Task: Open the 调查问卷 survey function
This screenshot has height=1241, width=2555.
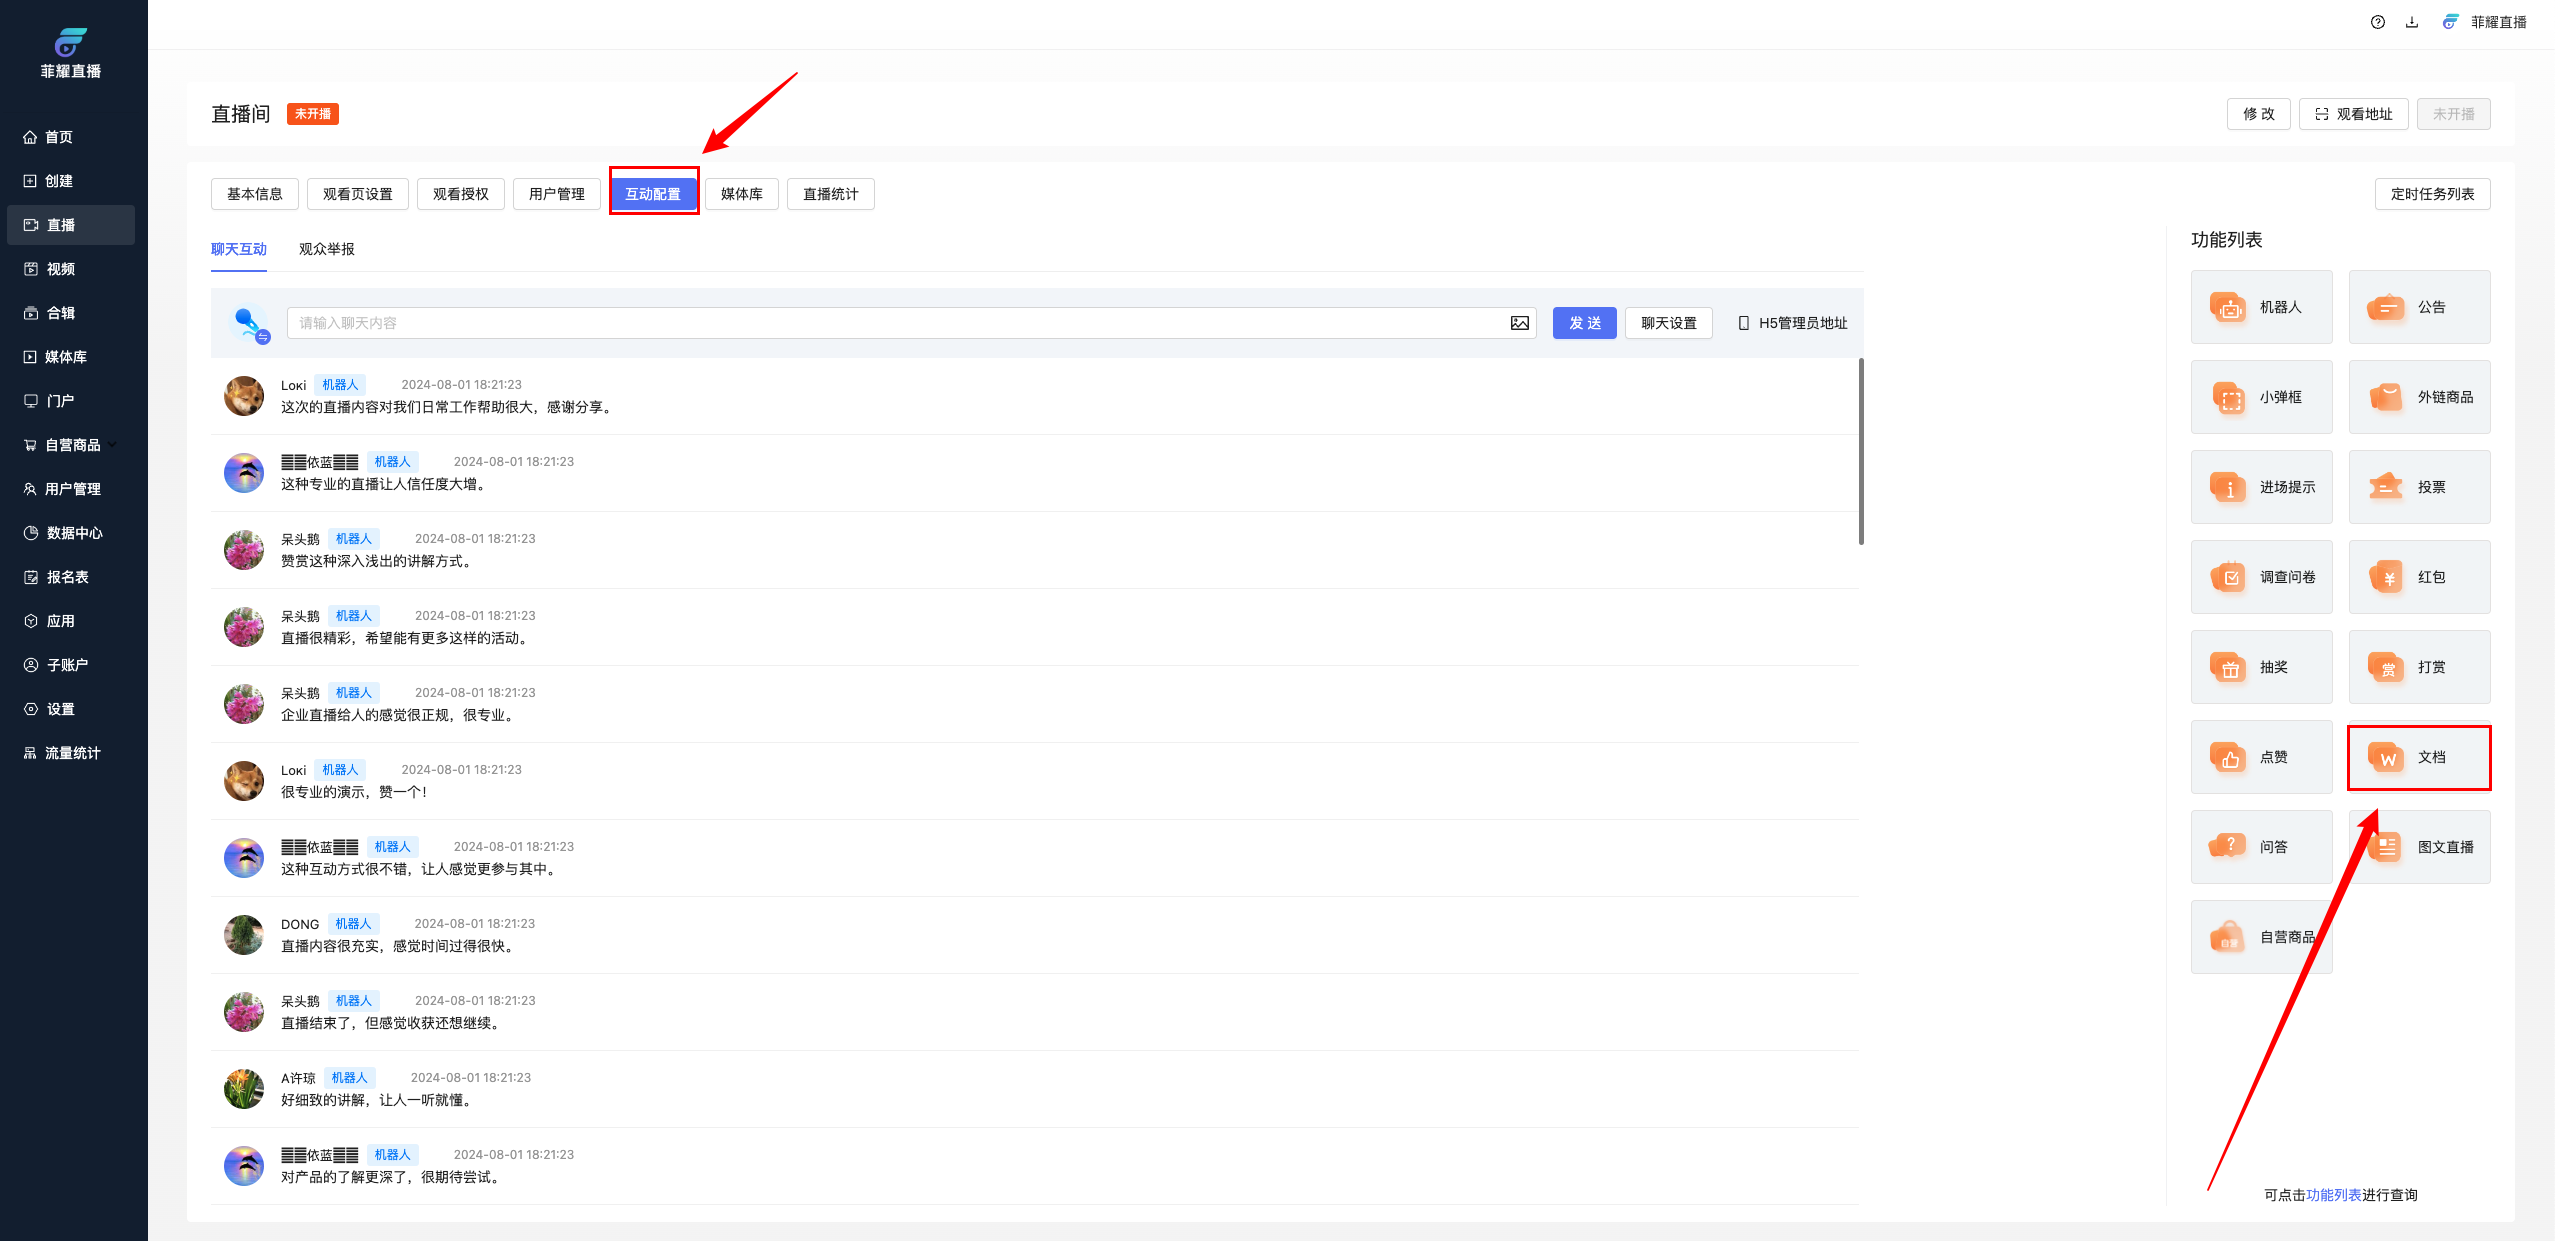Action: (2261, 577)
